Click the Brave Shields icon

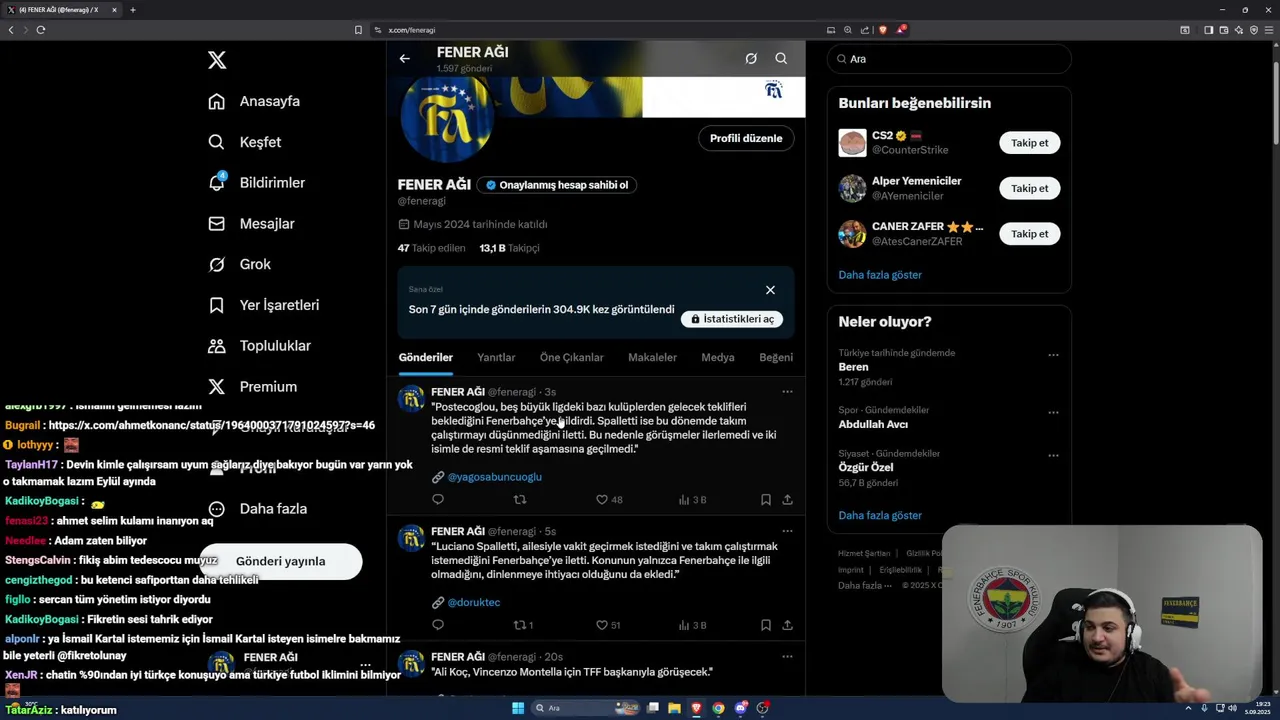pyautogui.click(x=883, y=30)
